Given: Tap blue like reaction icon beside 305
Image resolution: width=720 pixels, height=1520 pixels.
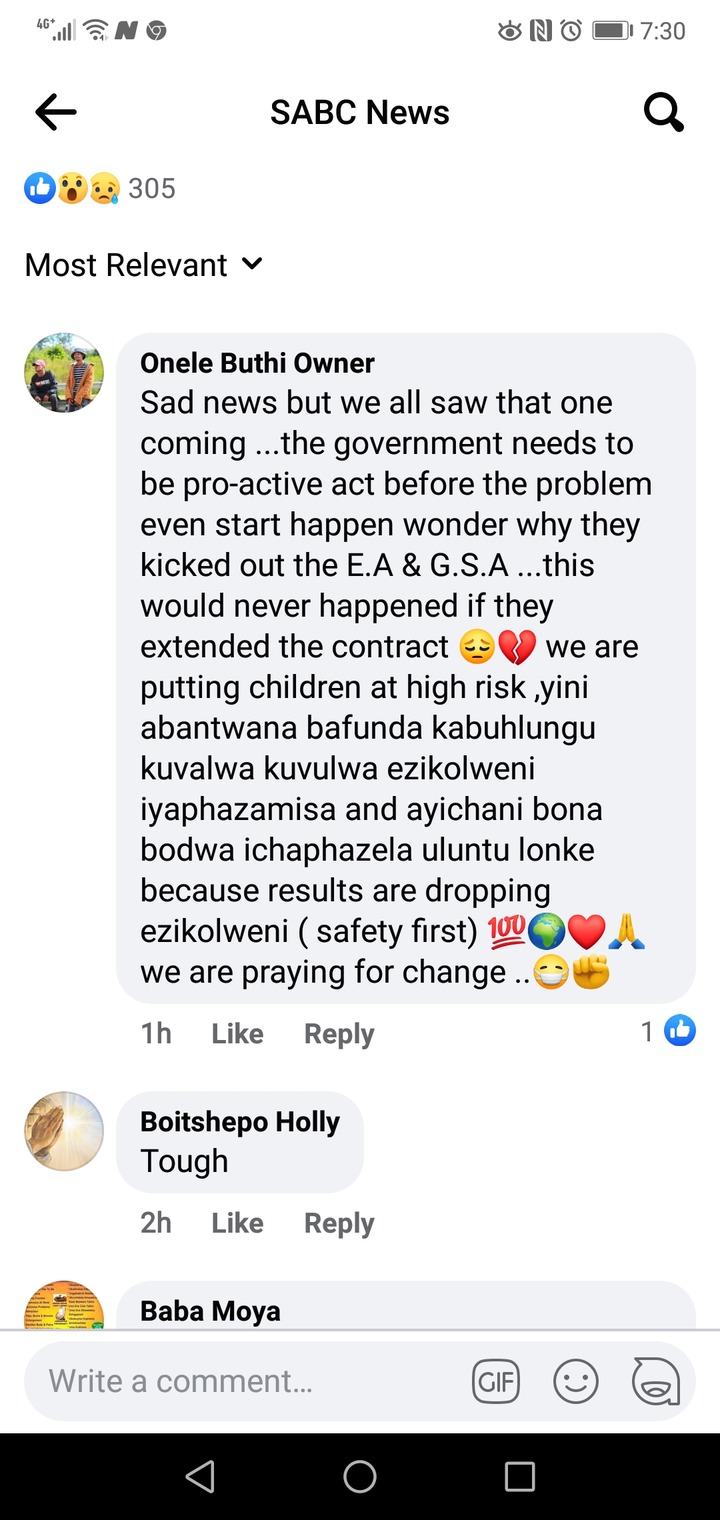Looking at the screenshot, I should click(40, 188).
